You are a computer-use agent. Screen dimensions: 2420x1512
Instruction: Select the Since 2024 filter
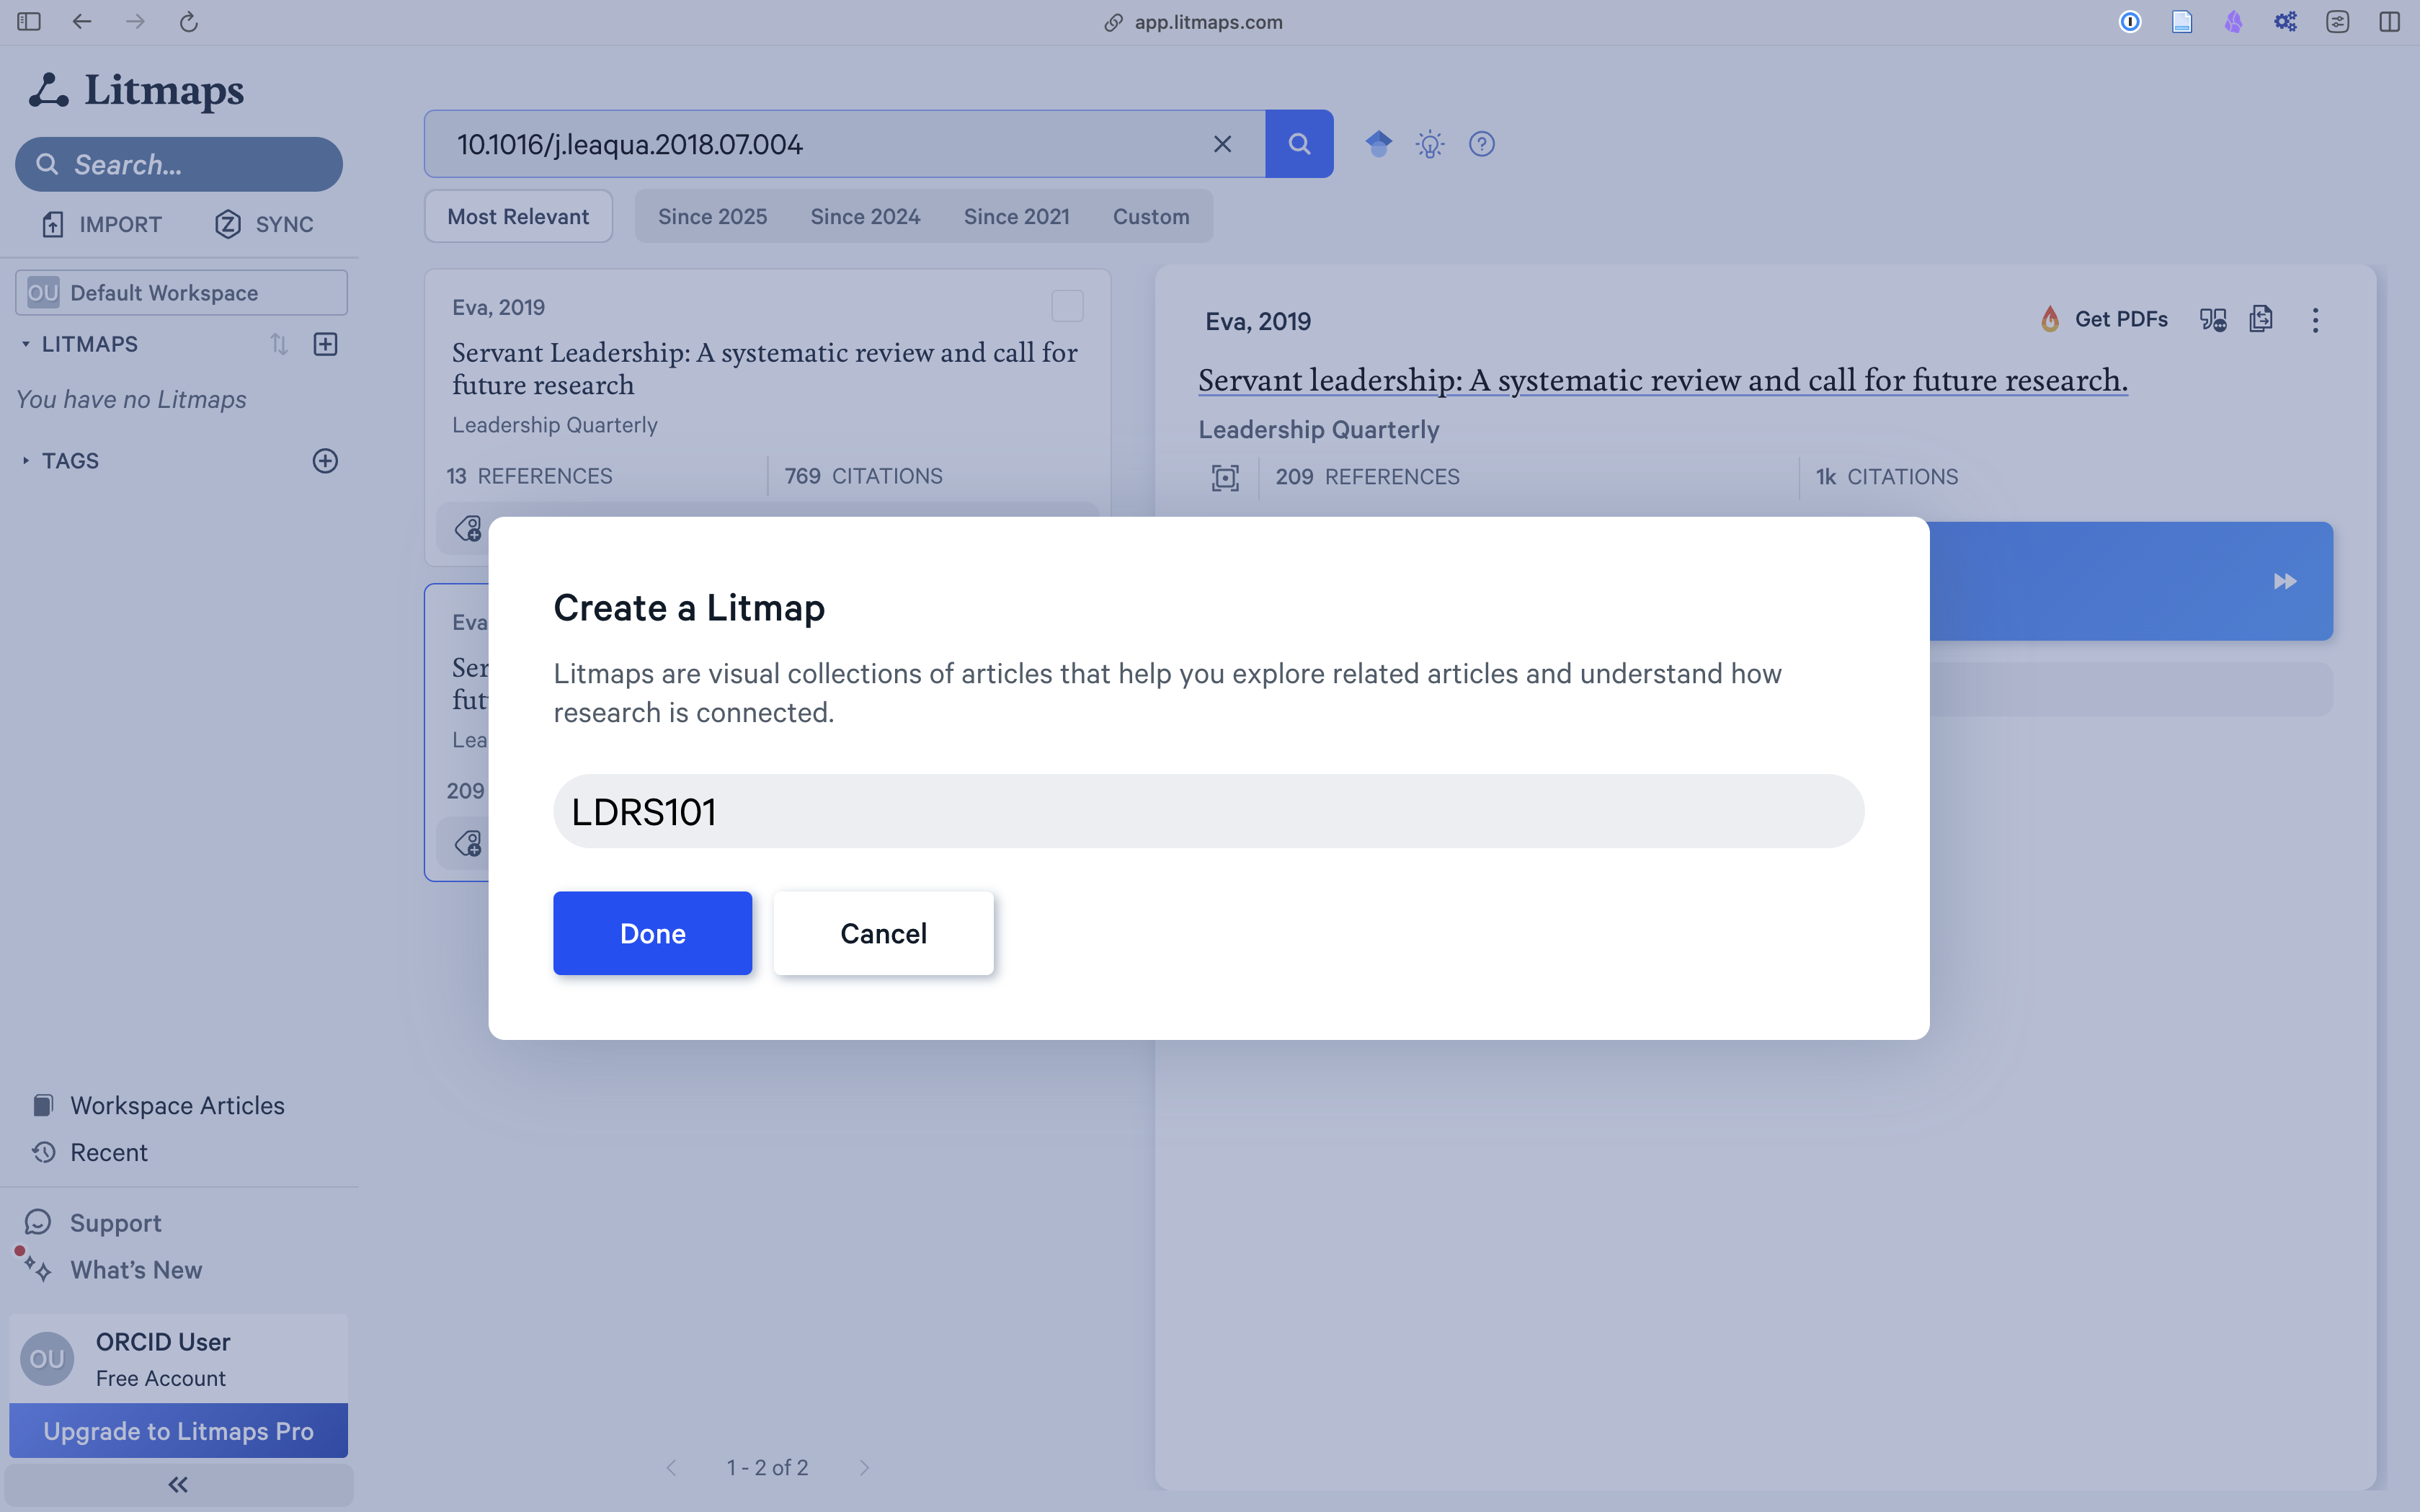pyautogui.click(x=865, y=216)
